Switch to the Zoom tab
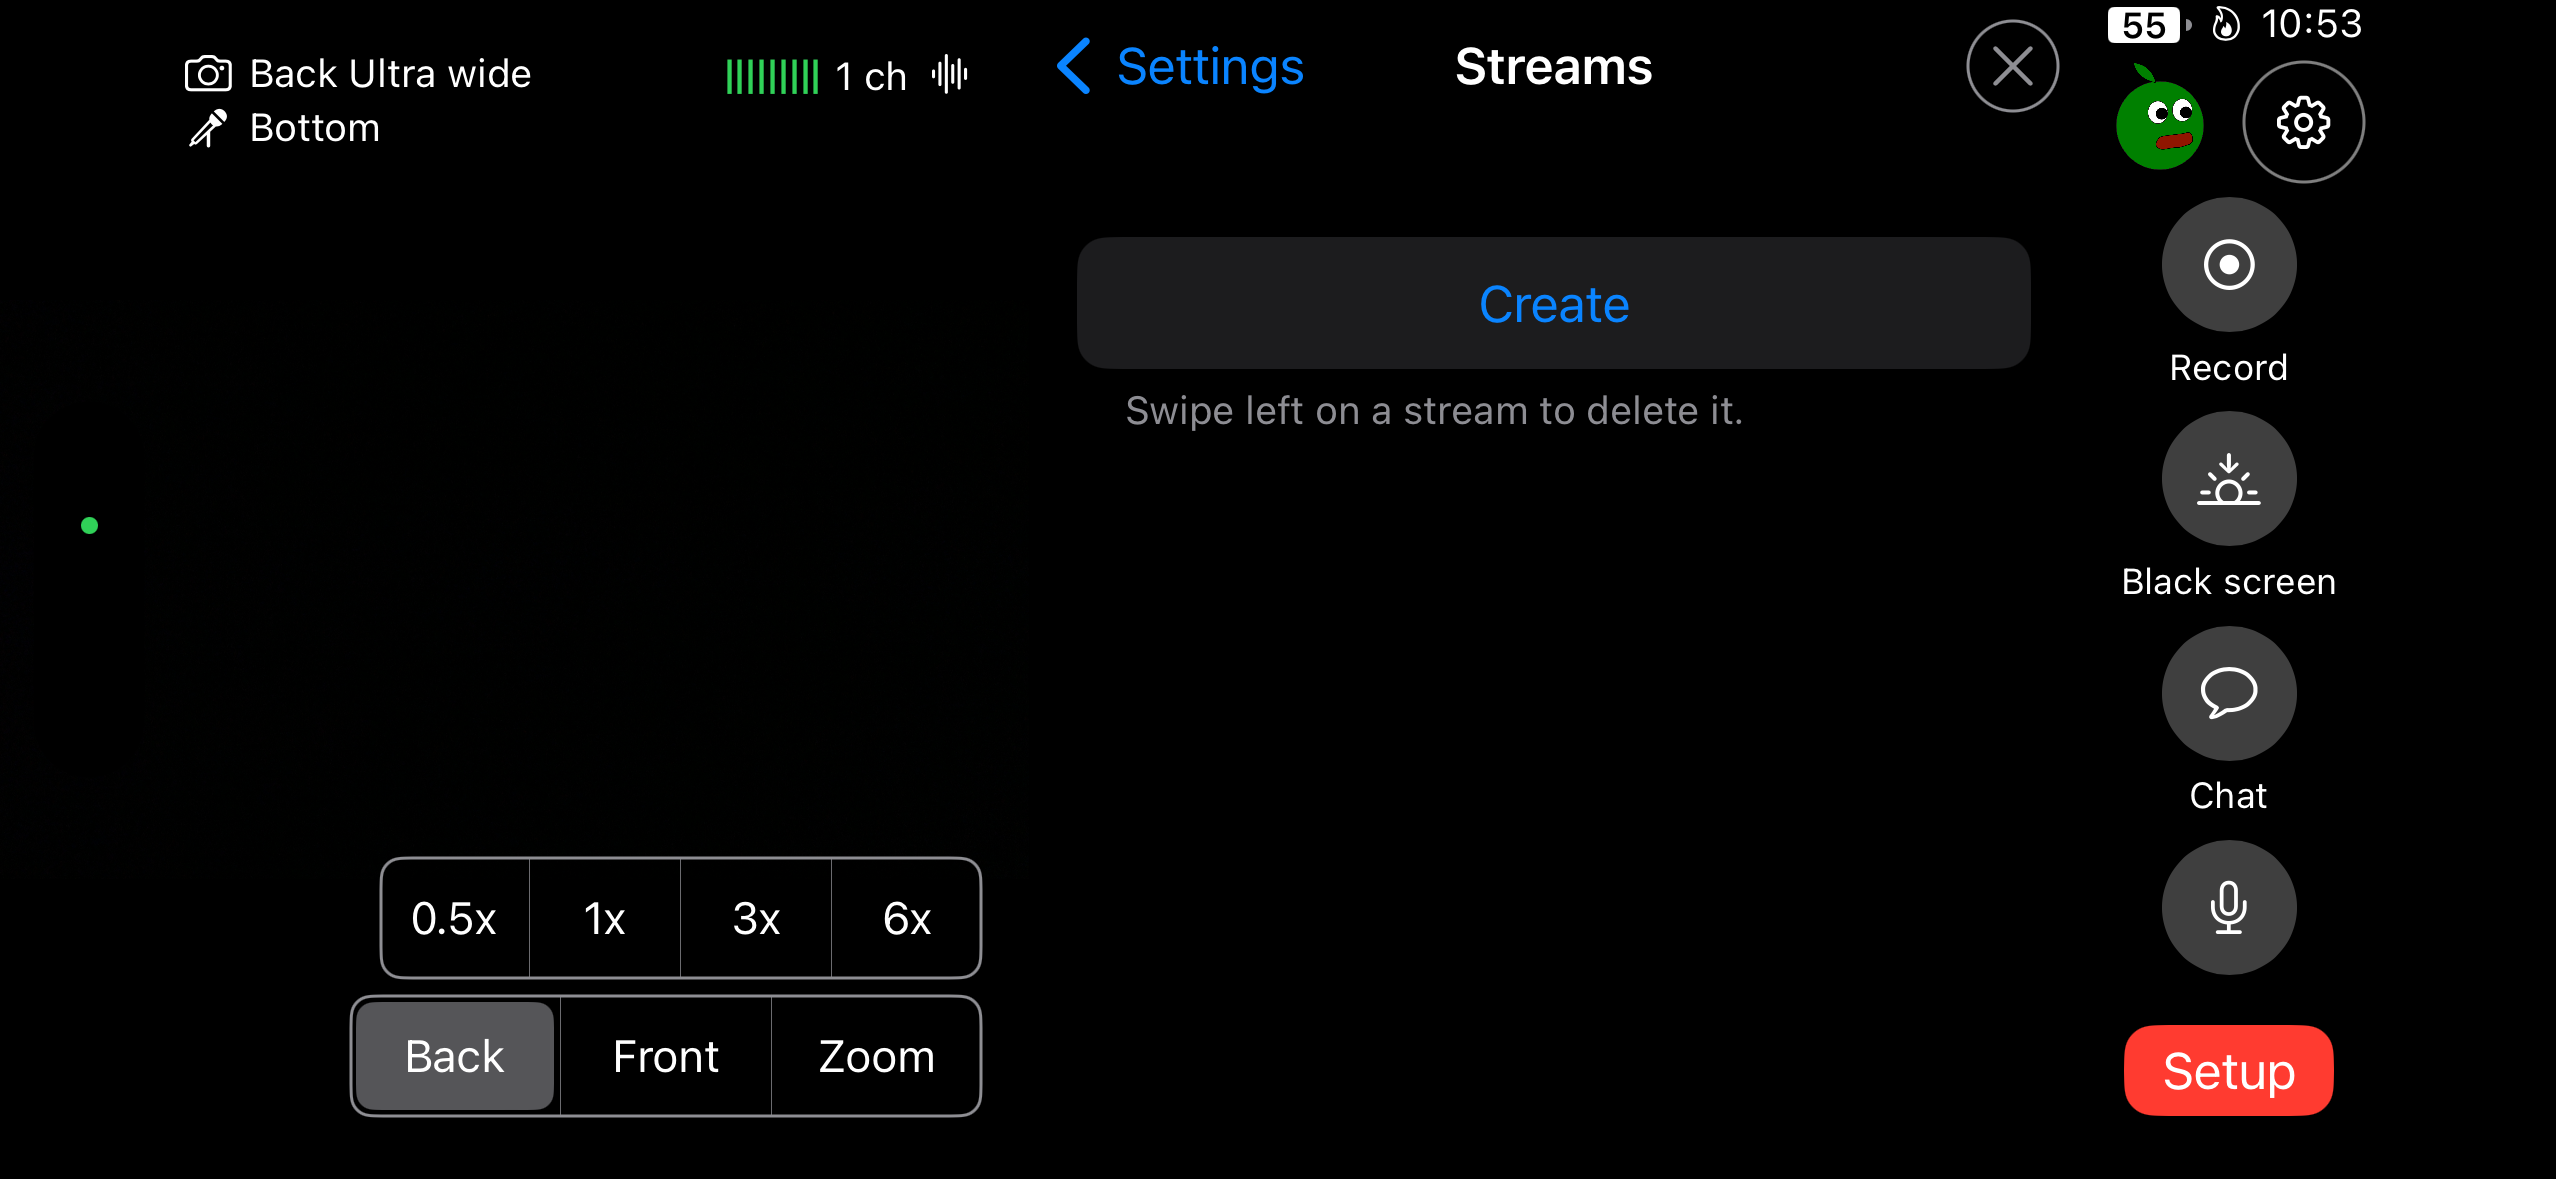The width and height of the screenshot is (2556, 1179). point(876,1056)
